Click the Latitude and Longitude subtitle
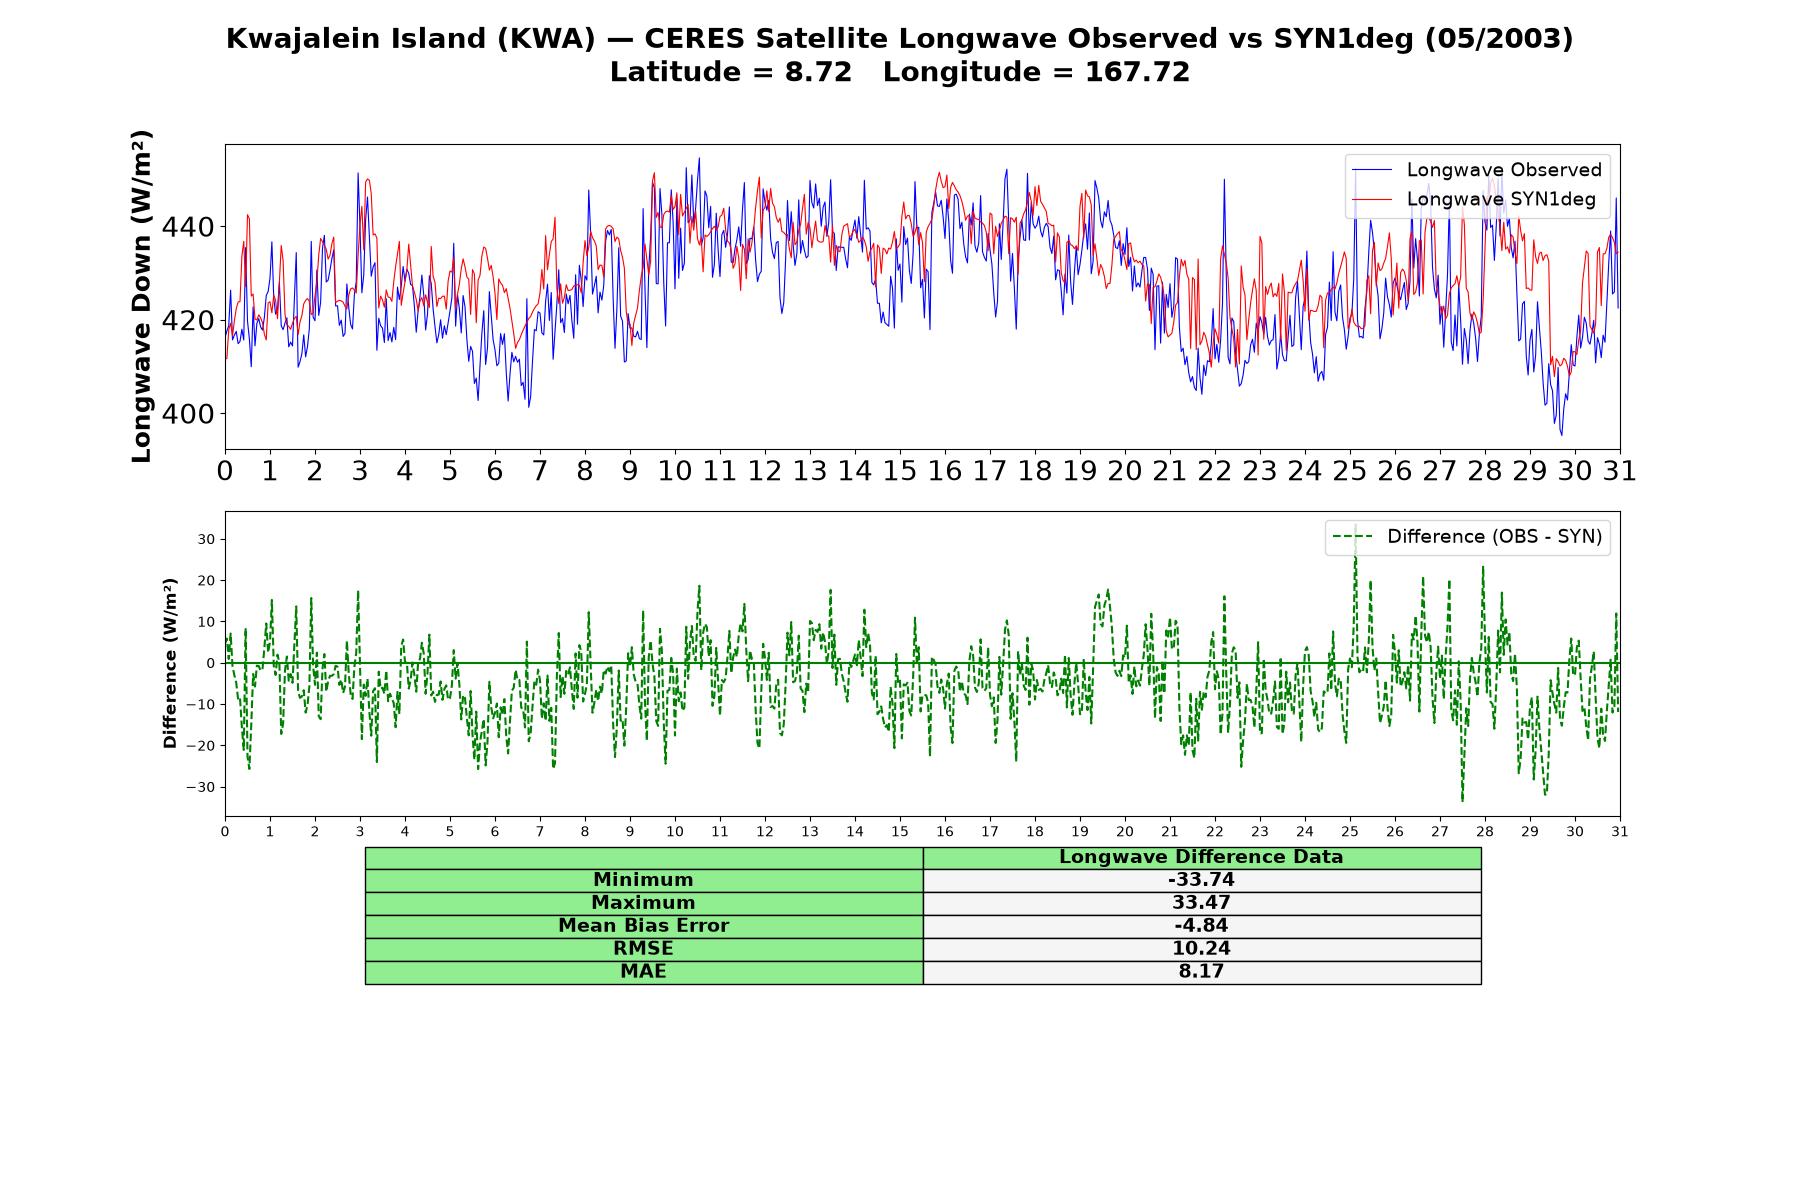This screenshot has height=1200, width=1800. pos(900,72)
